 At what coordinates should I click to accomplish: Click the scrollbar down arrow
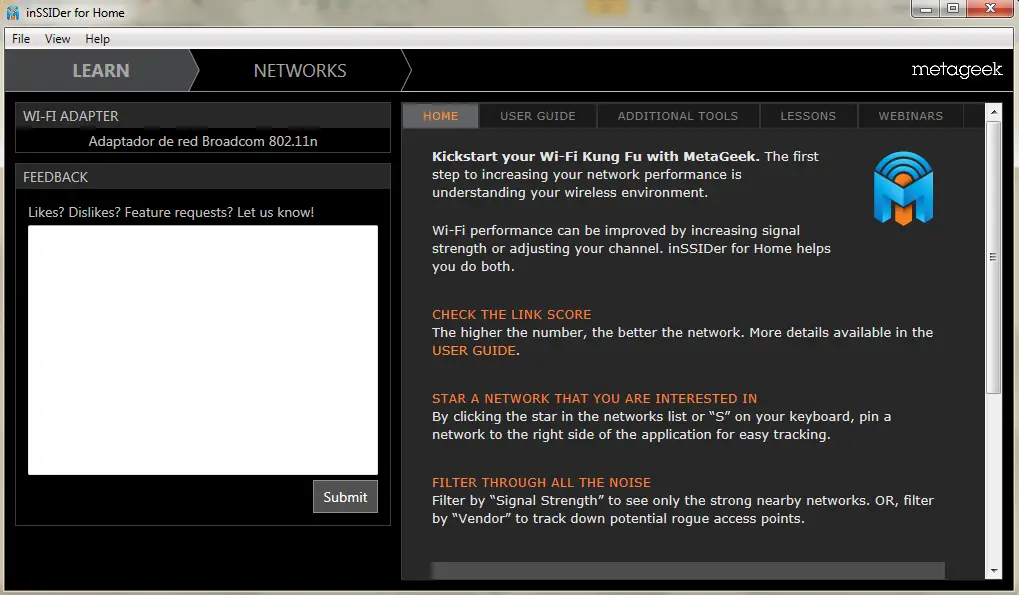point(994,571)
